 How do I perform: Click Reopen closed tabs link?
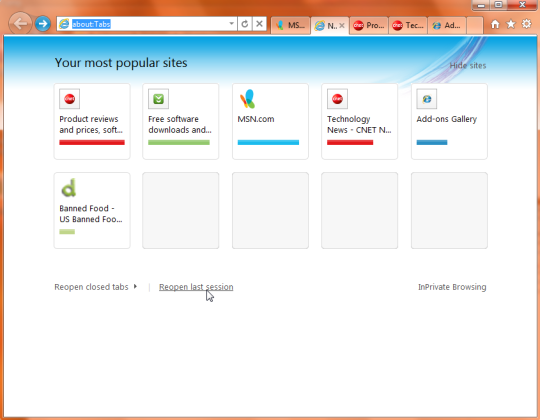tap(91, 287)
